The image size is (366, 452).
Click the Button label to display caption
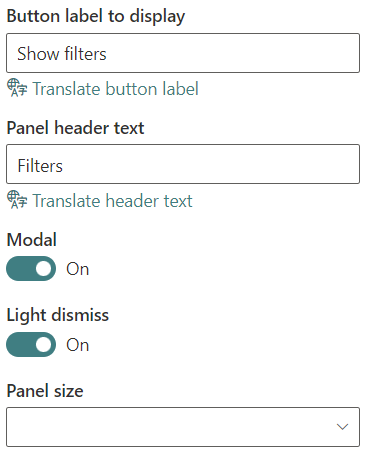[96, 17]
